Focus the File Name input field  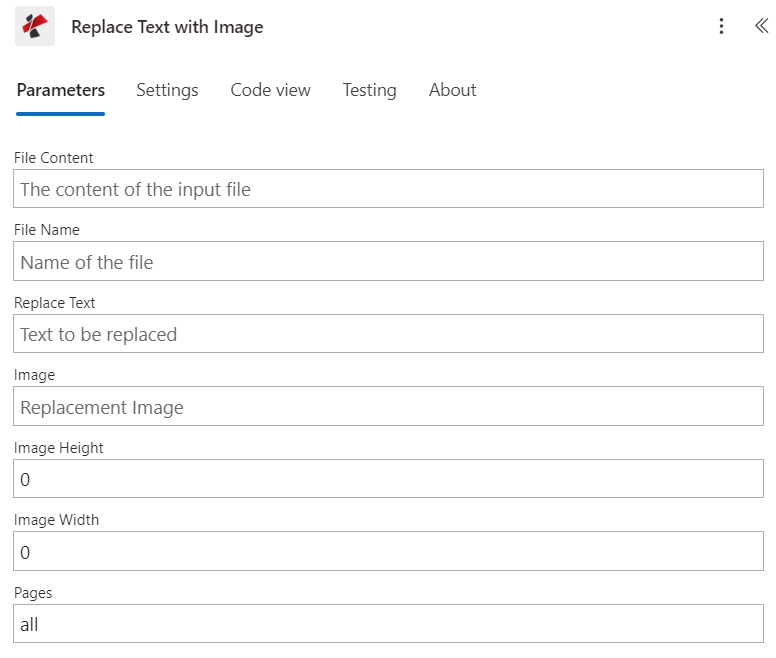[x=388, y=262]
